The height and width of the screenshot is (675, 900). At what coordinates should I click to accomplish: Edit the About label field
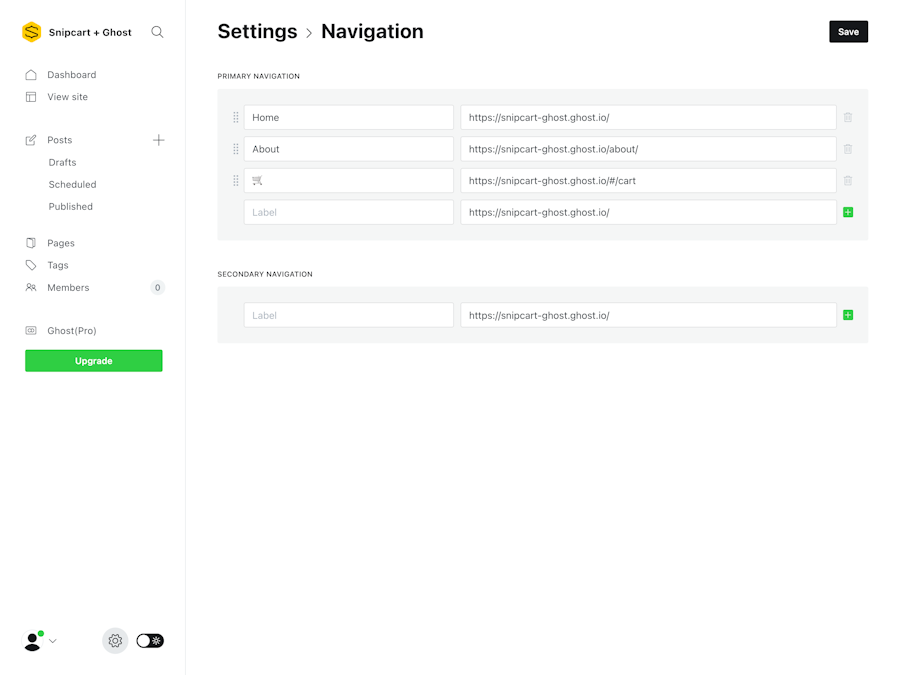(348, 149)
